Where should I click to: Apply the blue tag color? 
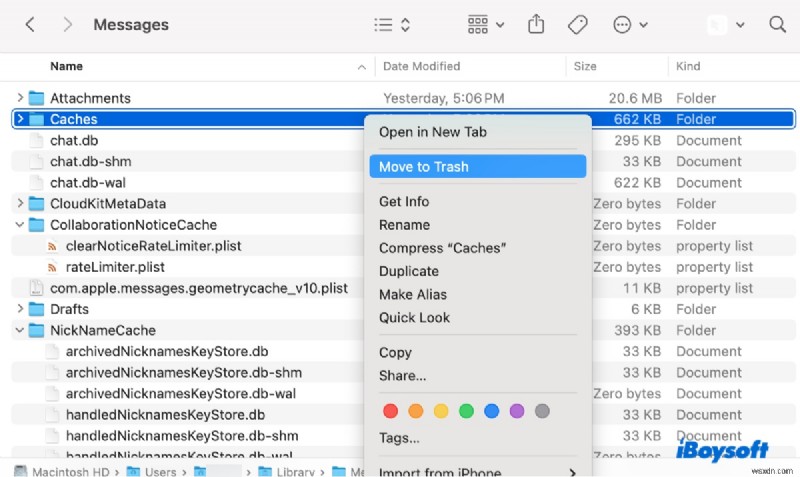491,411
